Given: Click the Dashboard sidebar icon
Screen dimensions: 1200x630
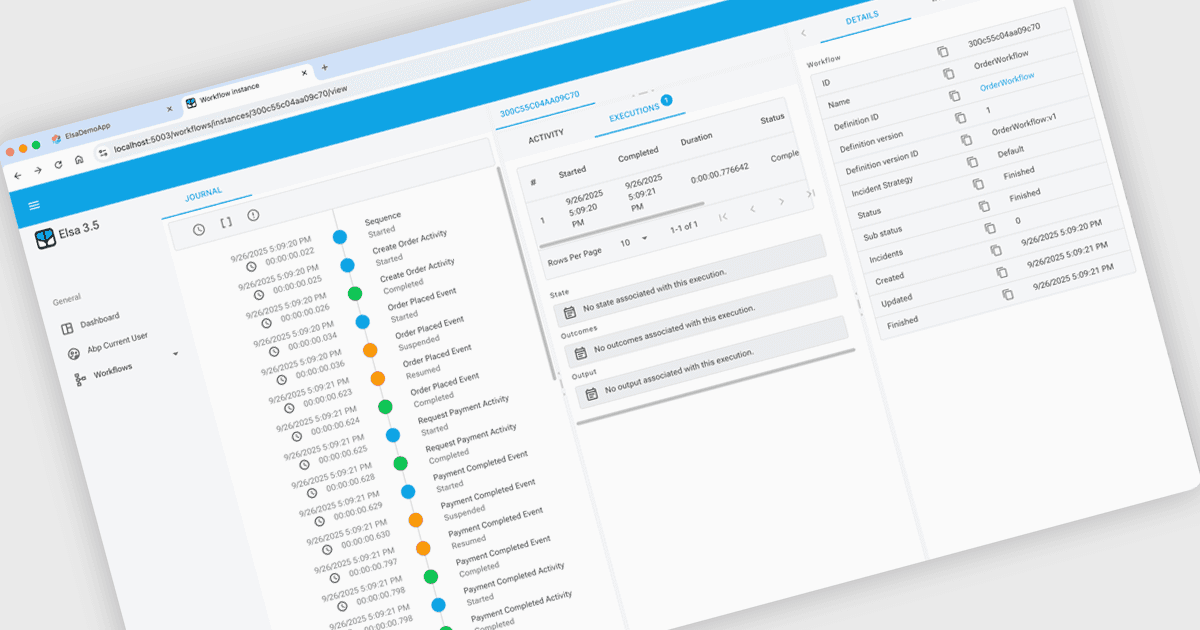Looking at the screenshot, I should 67,328.
